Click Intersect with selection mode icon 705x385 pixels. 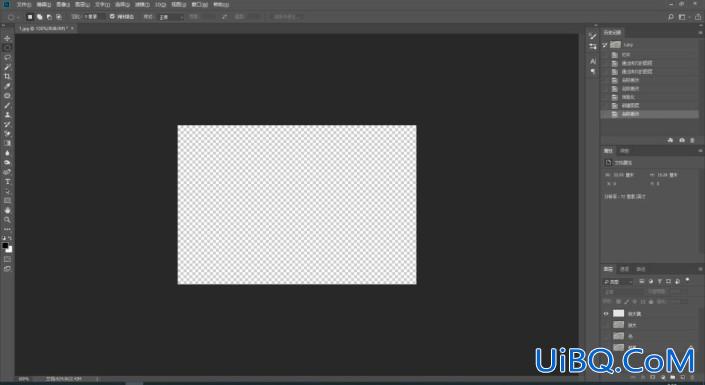(58, 17)
